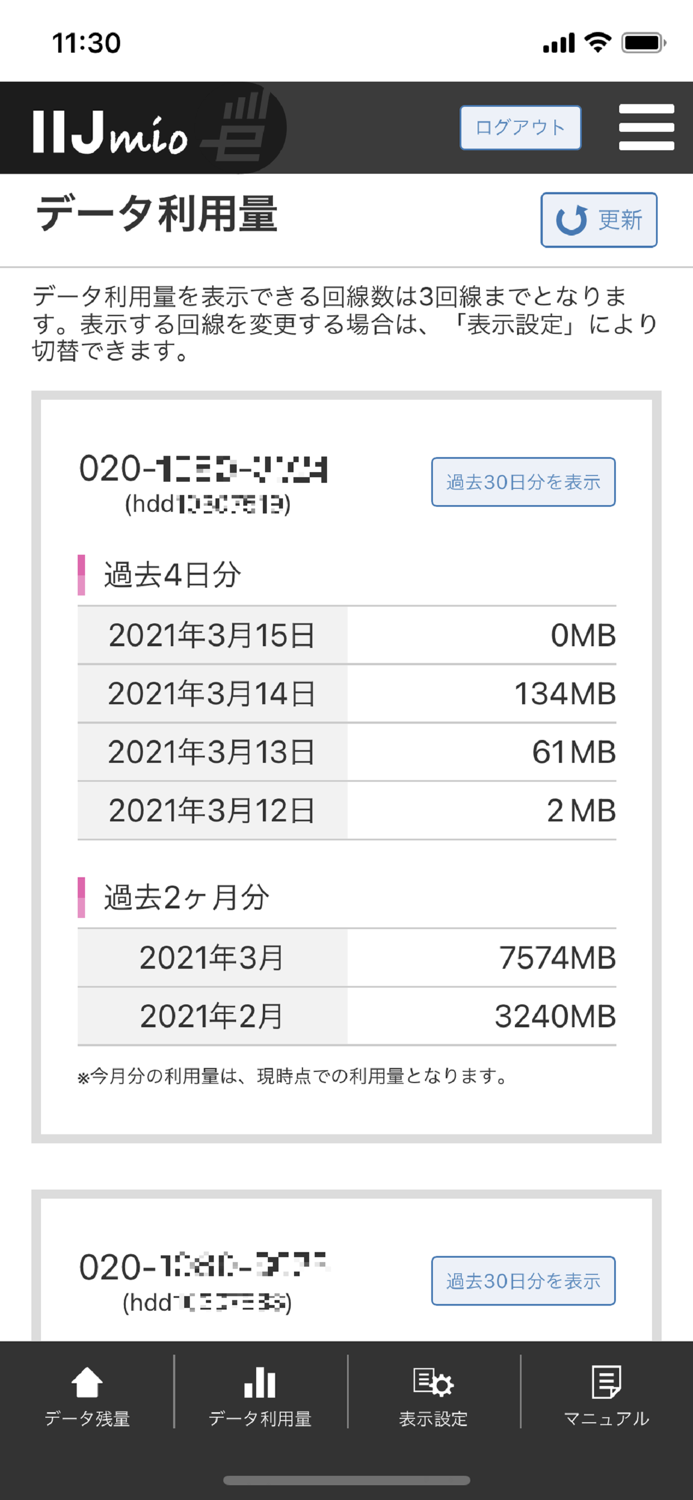Tap the pink bar icon next to 過去2ヶ月分
693x1500 pixels.
click(83, 897)
